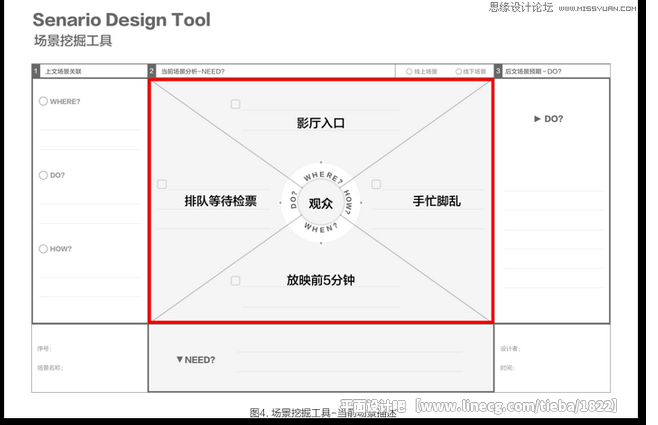The height and width of the screenshot is (425, 658).
Task: Tick the checkbox beside 放映前5分钟
Action: tap(235, 281)
